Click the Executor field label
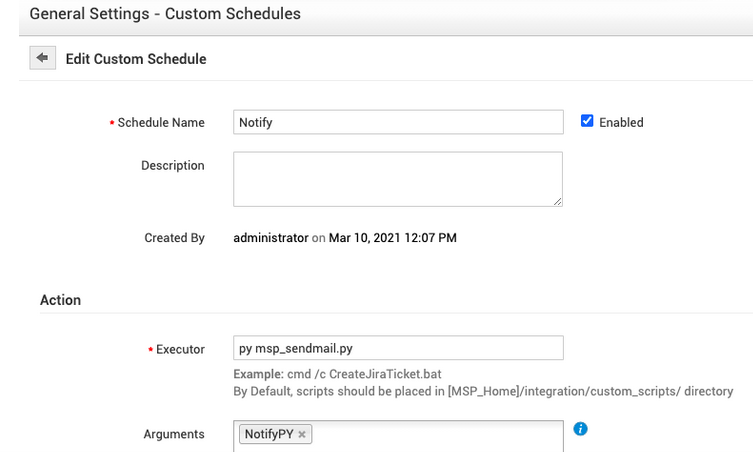The width and height of the screenshot is (753, 452). click(180, 350)
